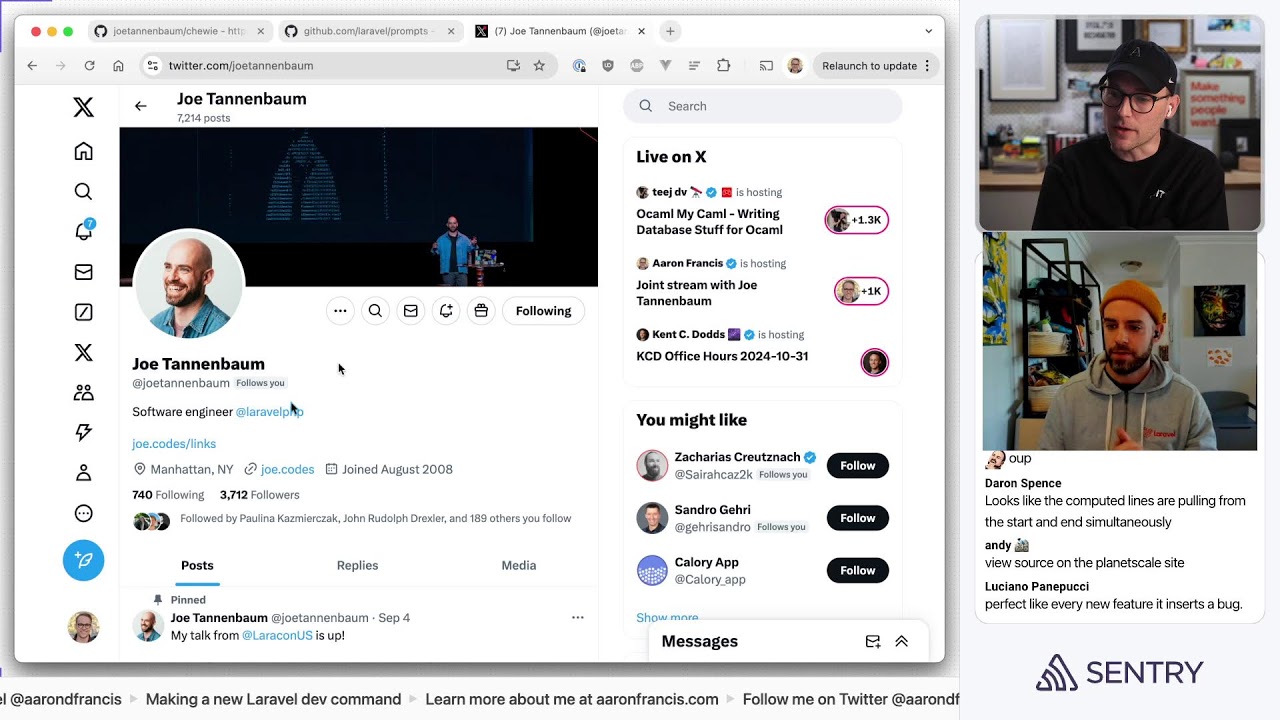Open browser tab list dropdown
Image resolution: width=1280 pixels, height=720 pixels.
coord(929,31)
